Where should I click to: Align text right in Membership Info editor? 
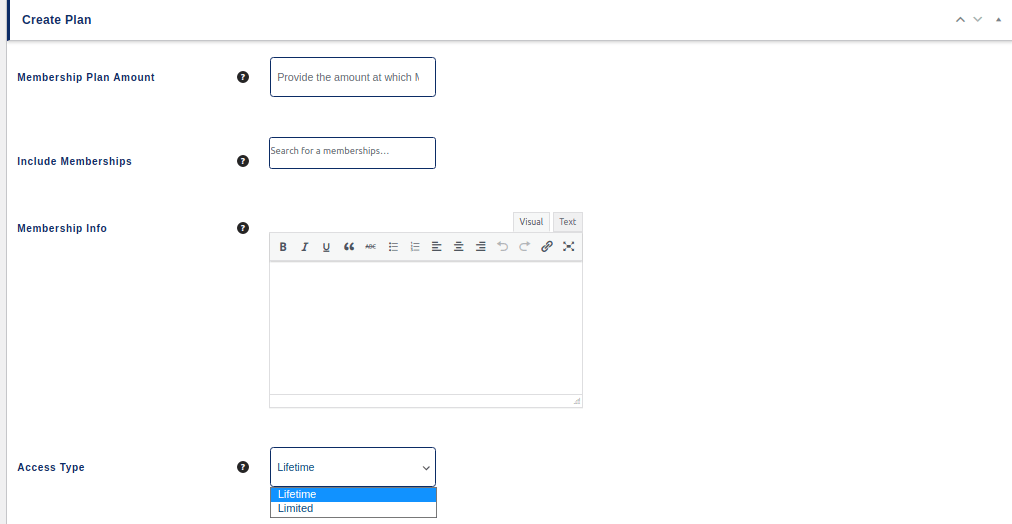pyautogui.click(x=480, y=247)
